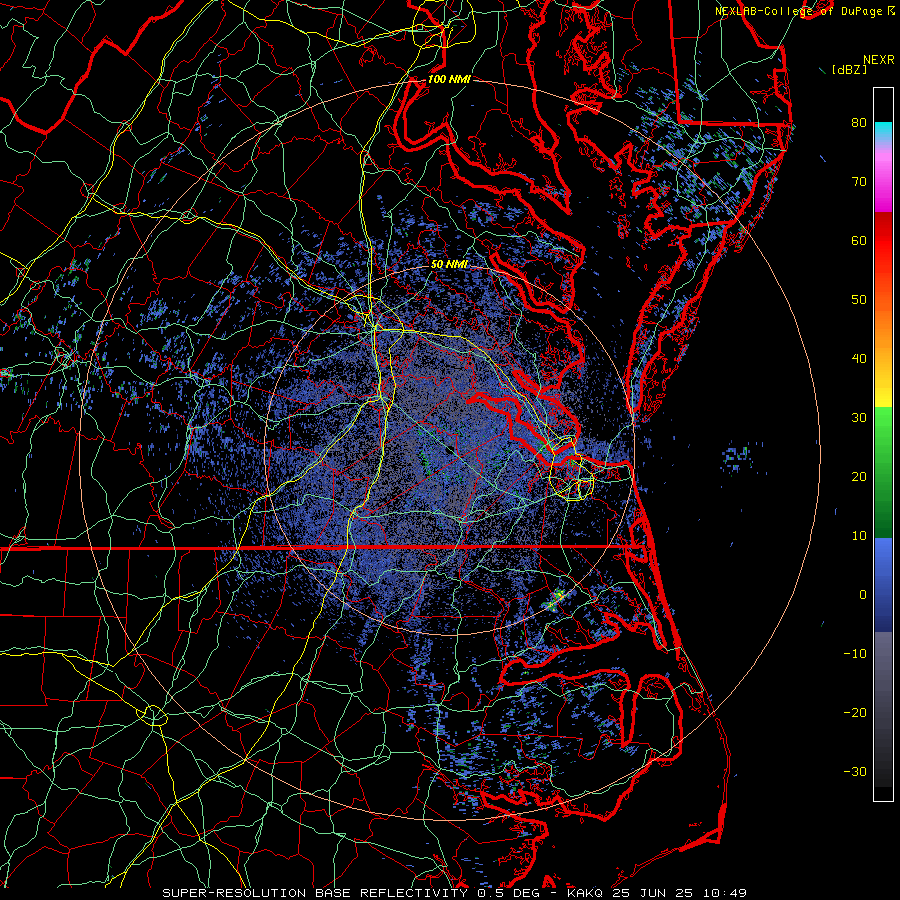Click the -20 value on the dBZ scale

(855, 713)
